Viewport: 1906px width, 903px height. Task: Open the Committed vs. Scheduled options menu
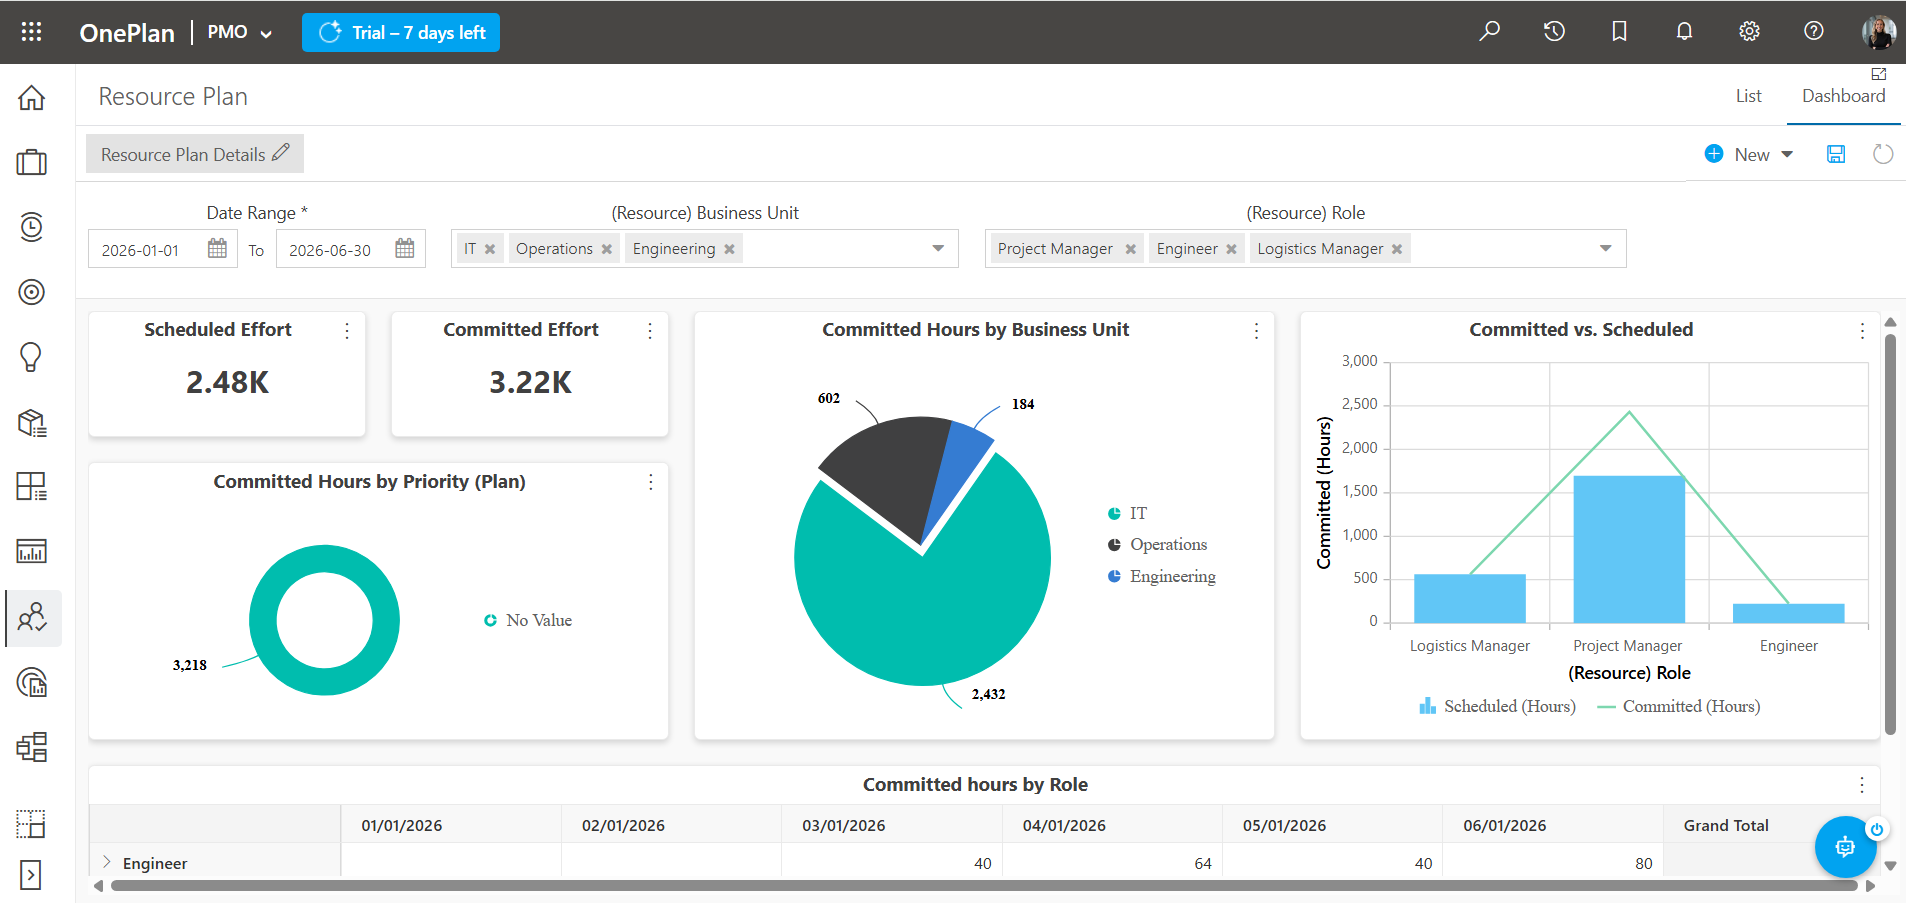[1862, 330]
